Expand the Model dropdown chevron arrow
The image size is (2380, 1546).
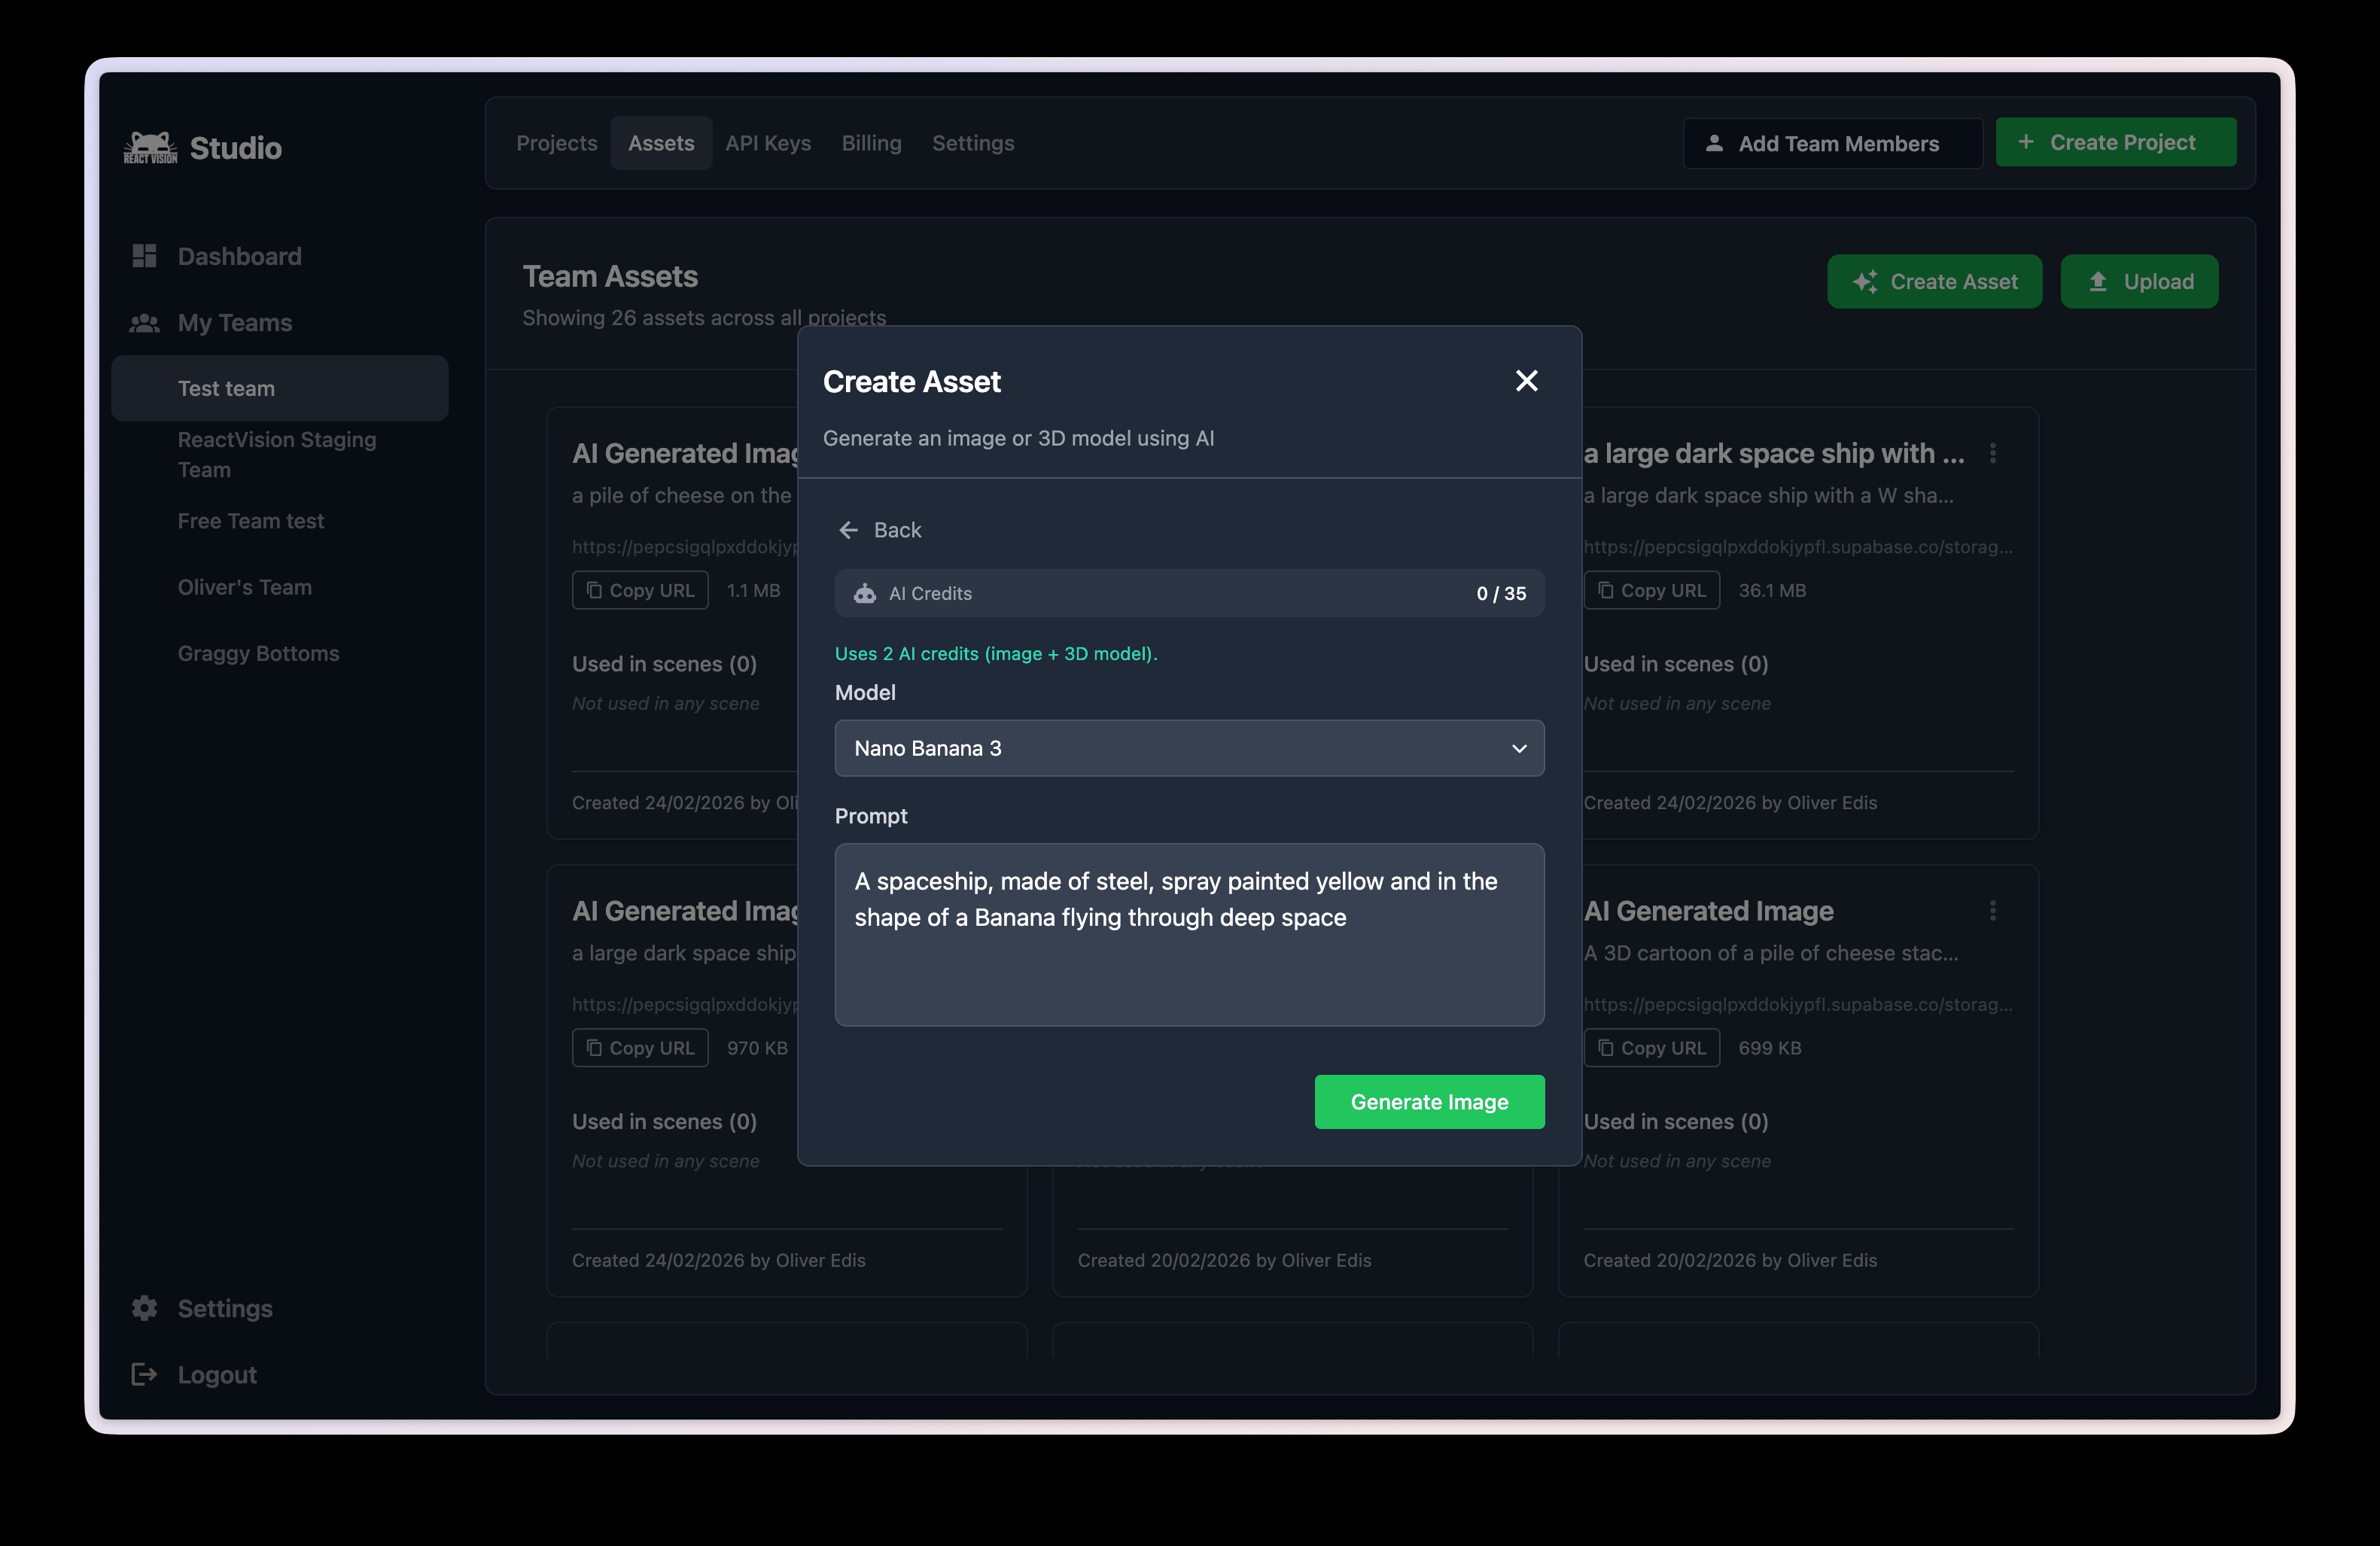(1519, 748)
